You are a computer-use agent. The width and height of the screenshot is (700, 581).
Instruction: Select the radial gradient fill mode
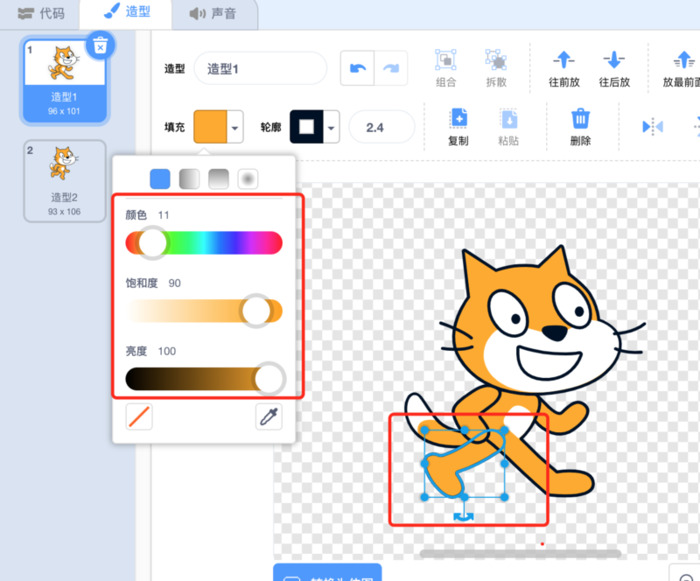point(248,179)
